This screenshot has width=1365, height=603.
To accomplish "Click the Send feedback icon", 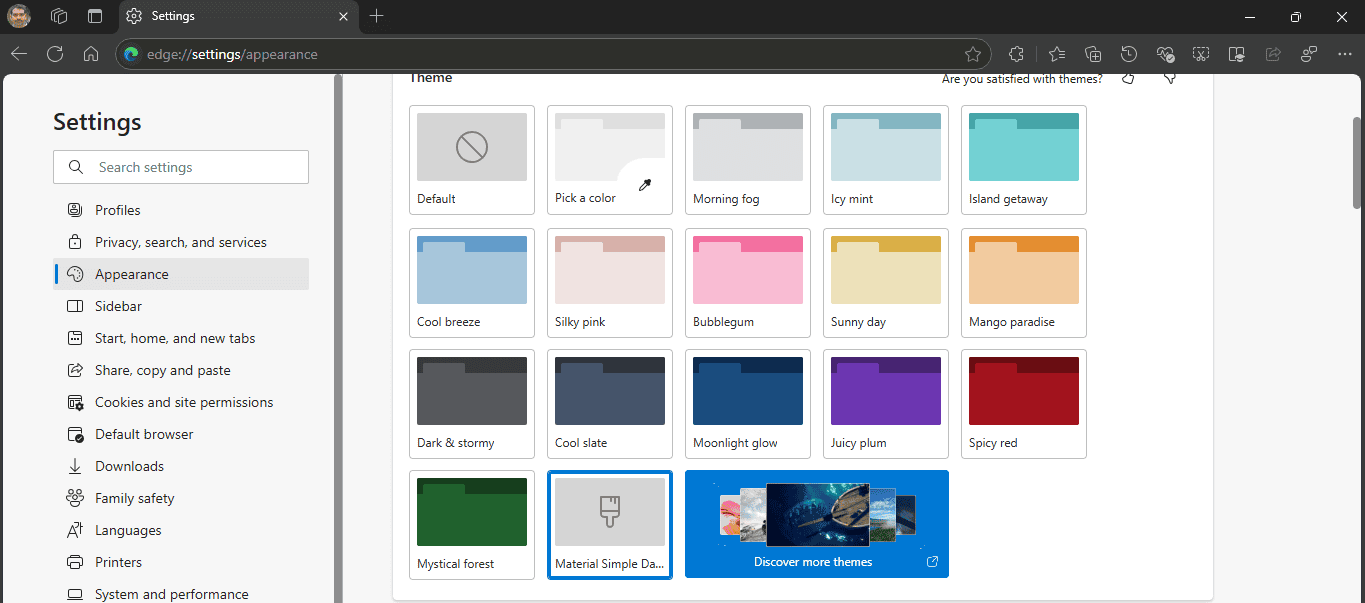I will point(1309,54).
